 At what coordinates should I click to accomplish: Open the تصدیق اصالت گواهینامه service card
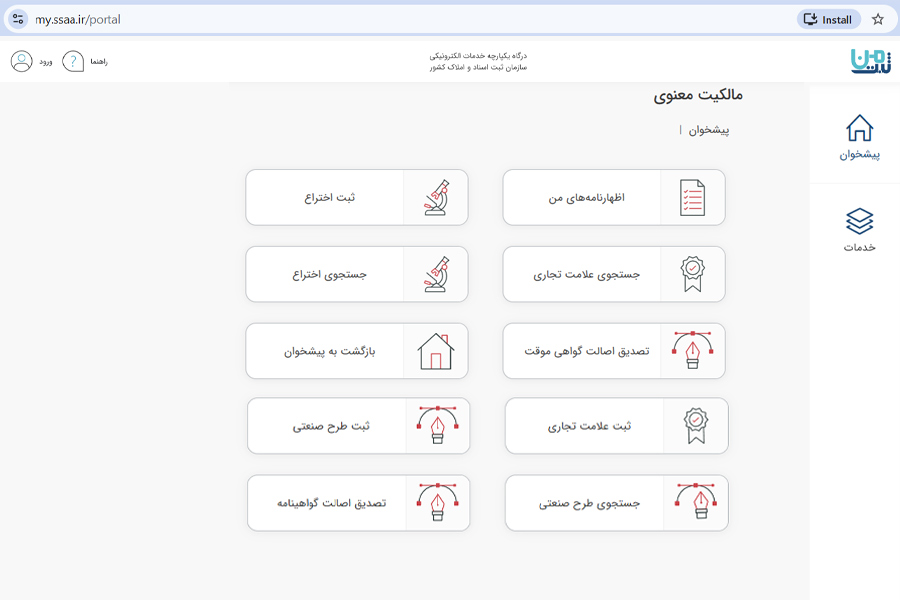358,503
